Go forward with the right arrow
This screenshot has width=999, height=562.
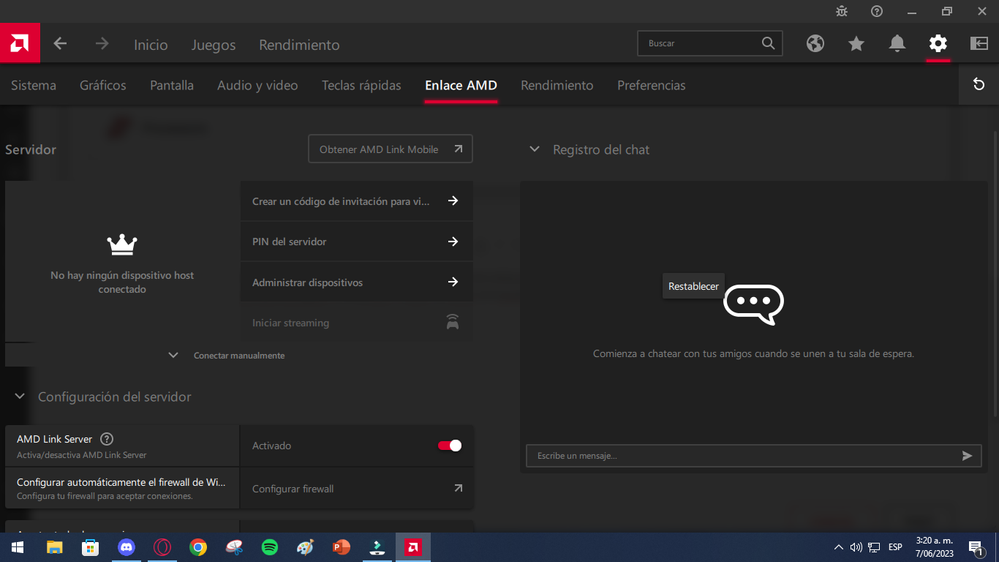102,43
